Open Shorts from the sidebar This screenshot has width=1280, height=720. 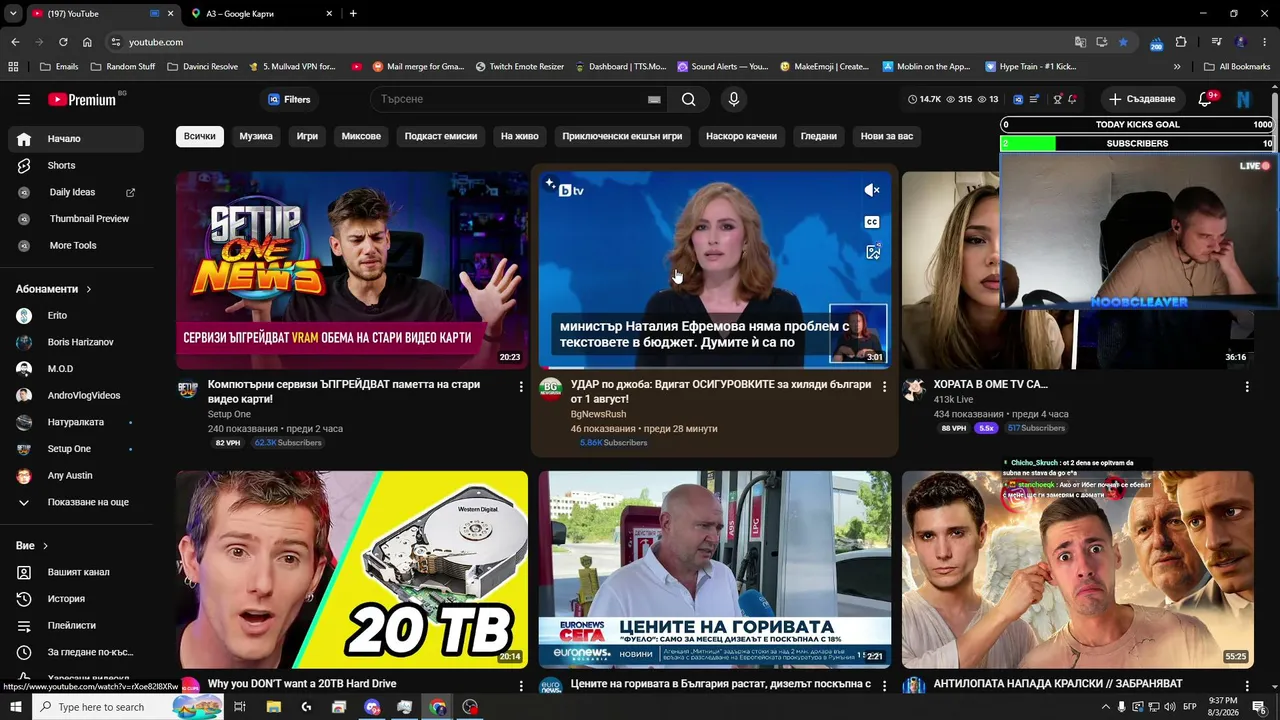coord(76,165)
